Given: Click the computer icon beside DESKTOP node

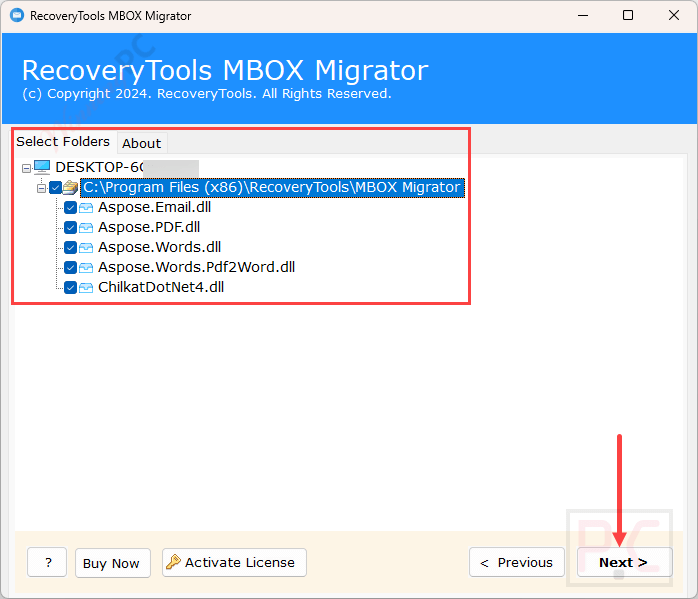Looking at the screenshot, I should coord(42,167).
